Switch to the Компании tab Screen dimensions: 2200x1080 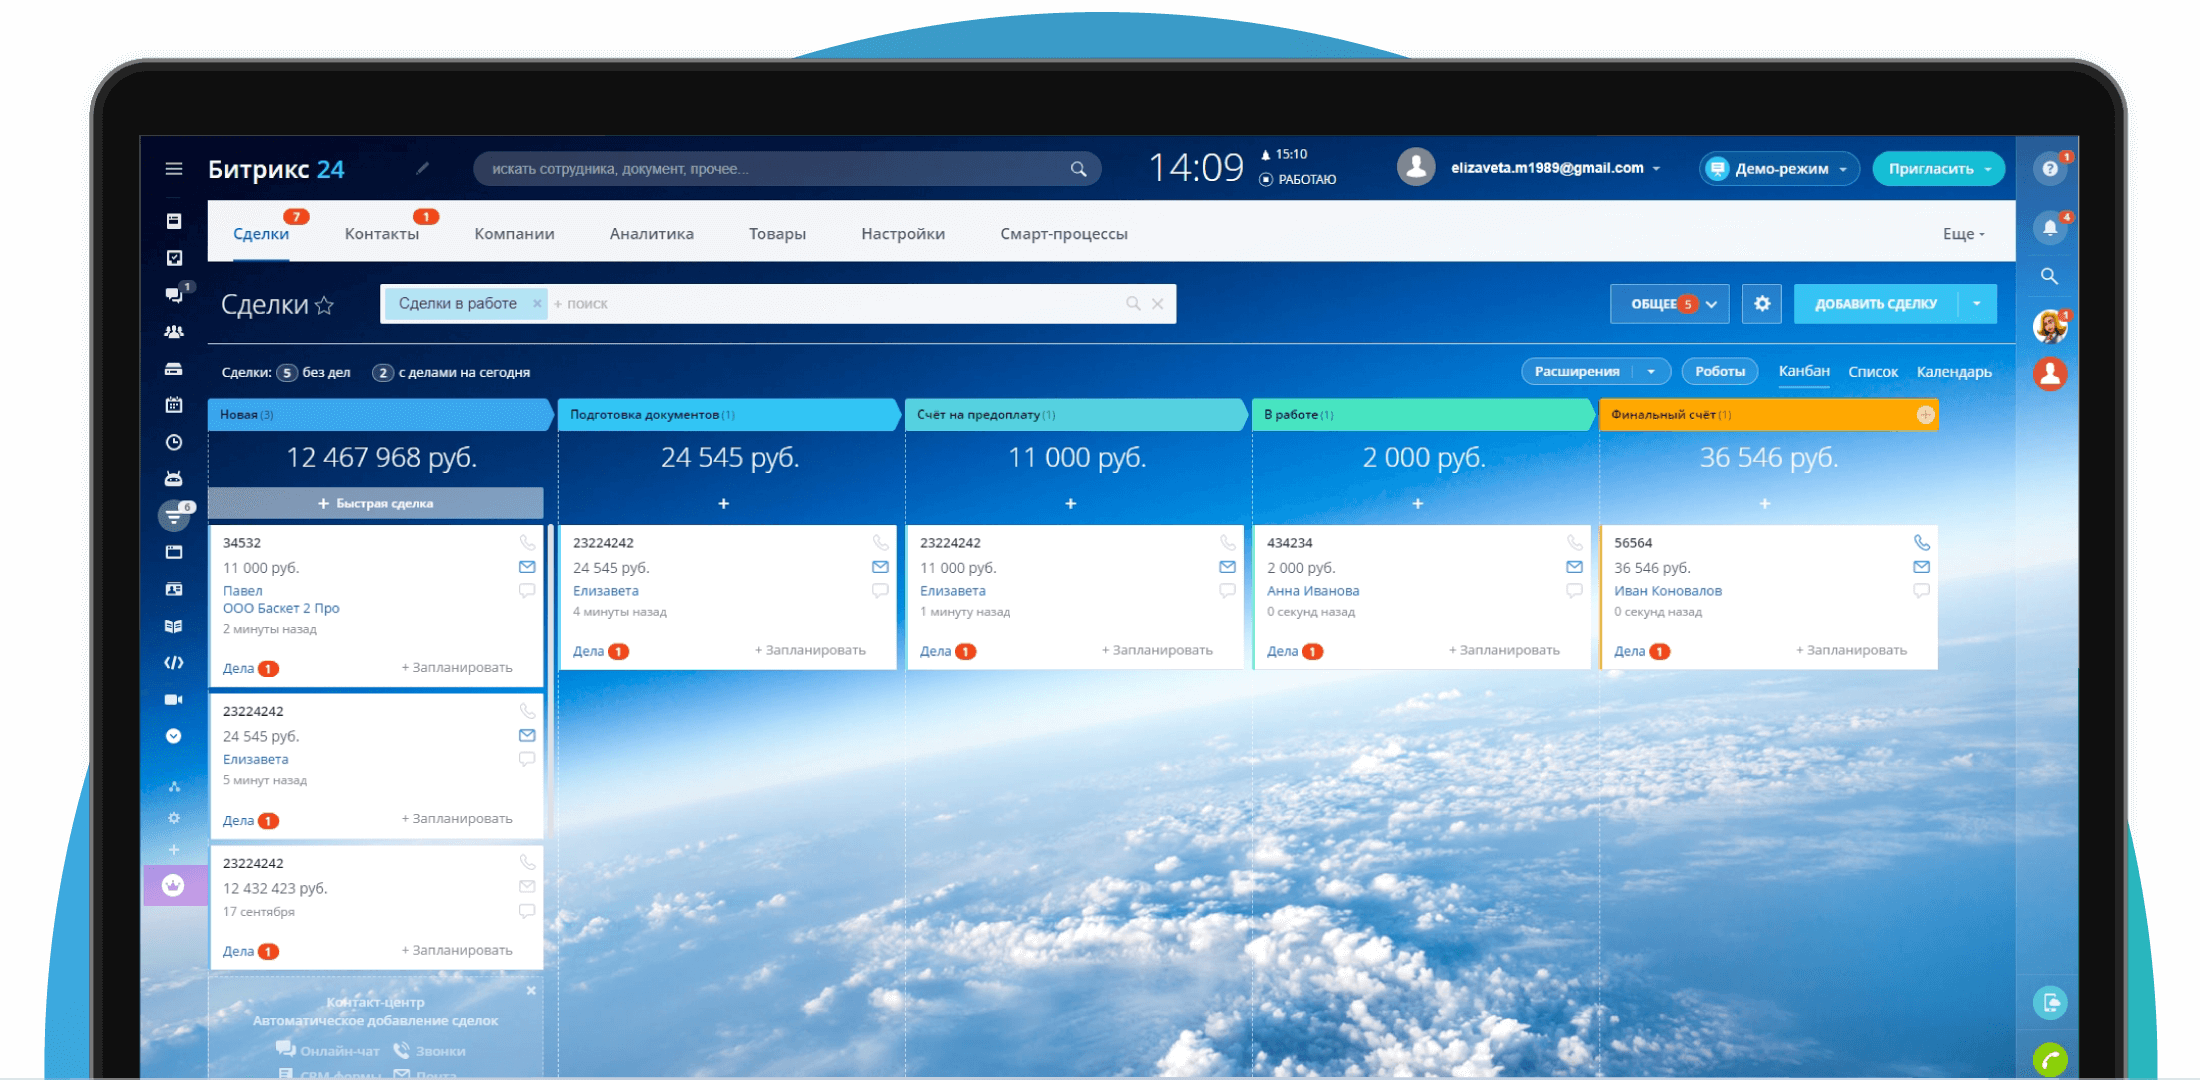(x=514, y=233)
